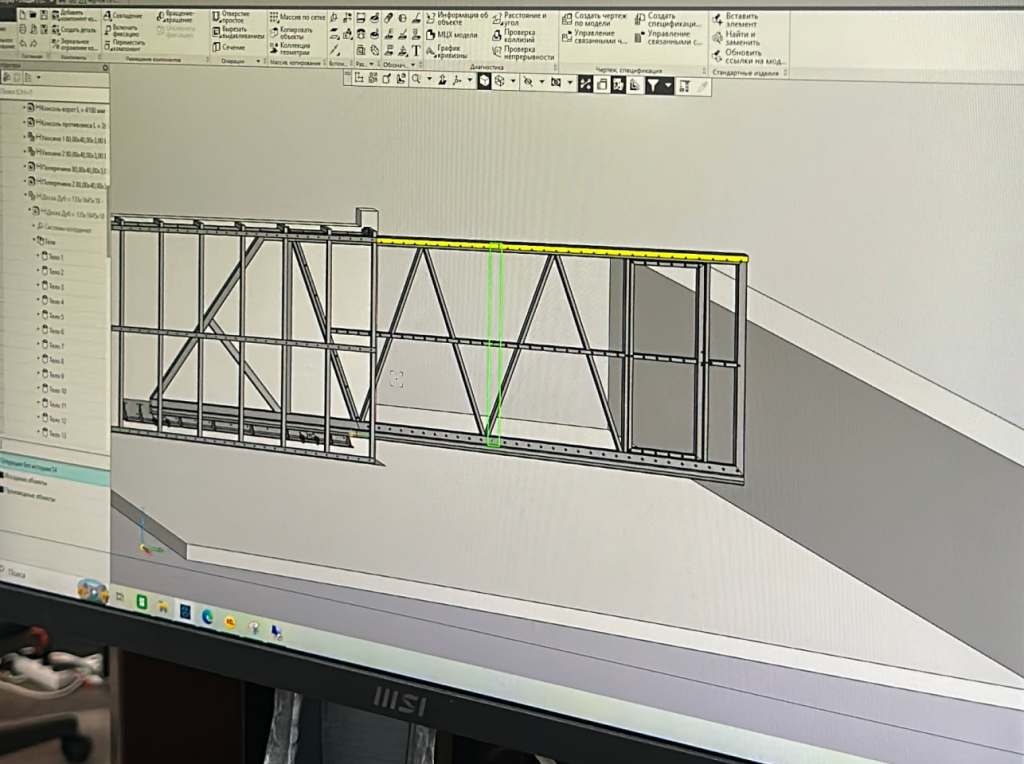Screen dimensions: 1024x764
Task: Open the hide objects dropdown arrow
Action: click(x=541, y=82)
